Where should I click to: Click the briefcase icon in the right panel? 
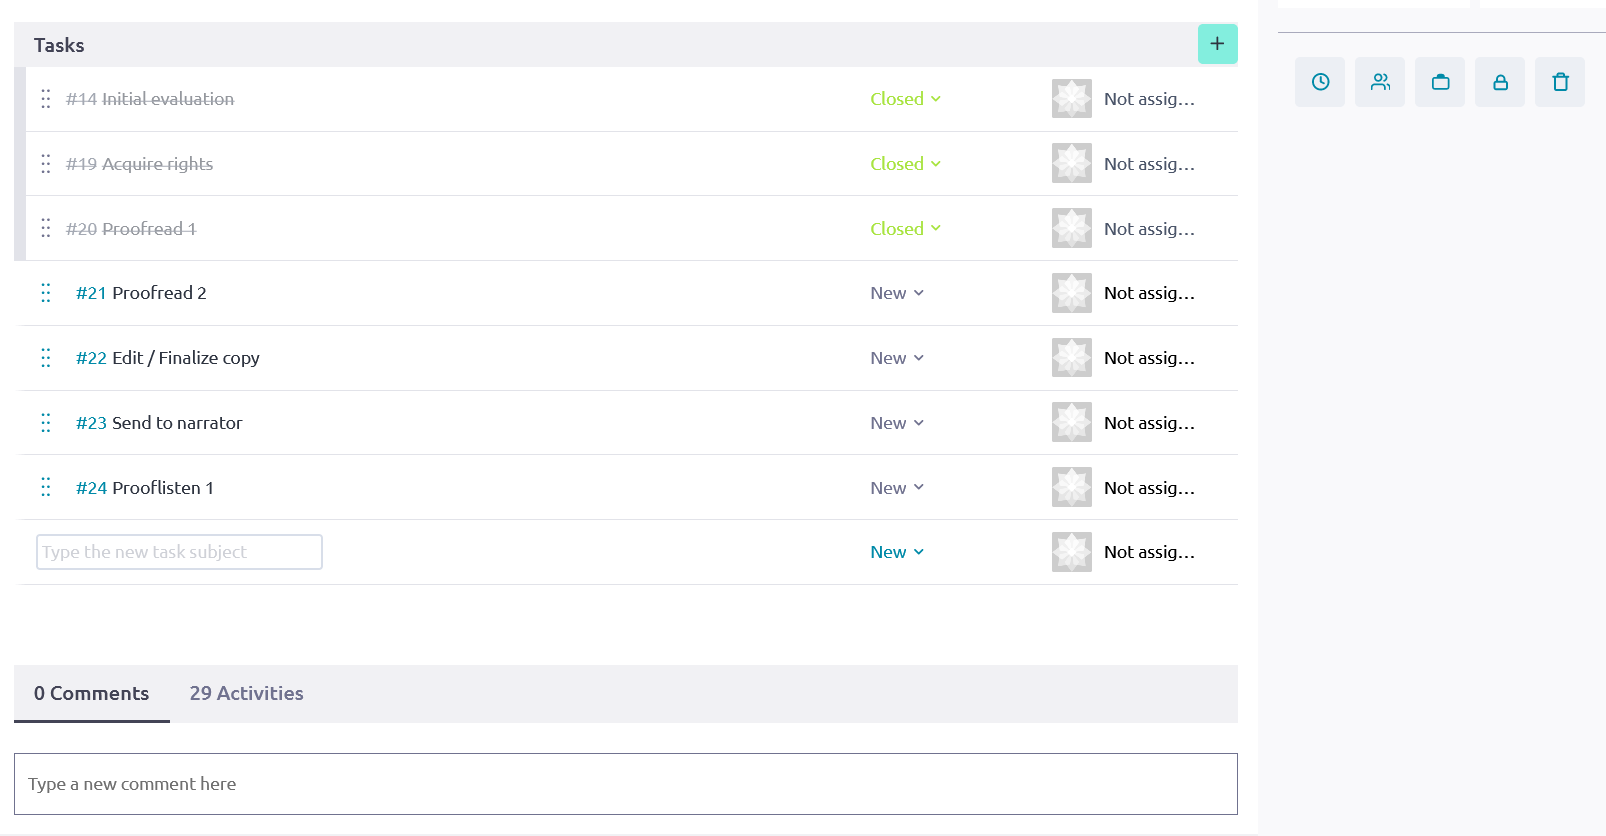(1439, 82)
